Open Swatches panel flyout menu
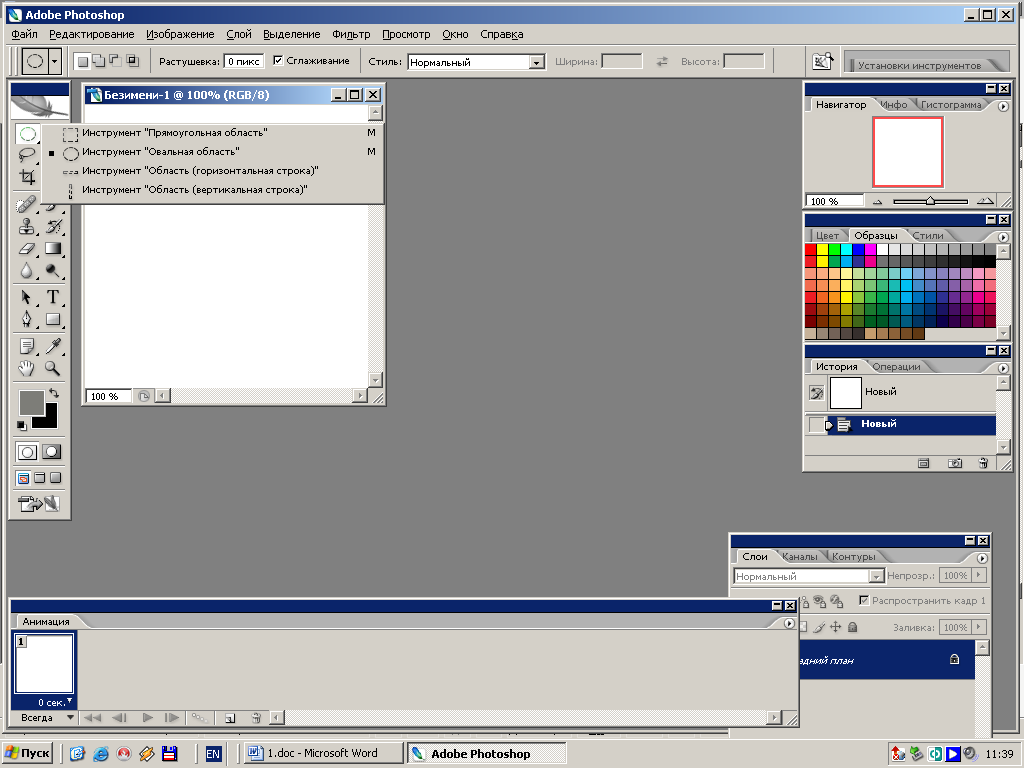The width and height of the screenshot is (1024, 768). (x=1003, y=237)
